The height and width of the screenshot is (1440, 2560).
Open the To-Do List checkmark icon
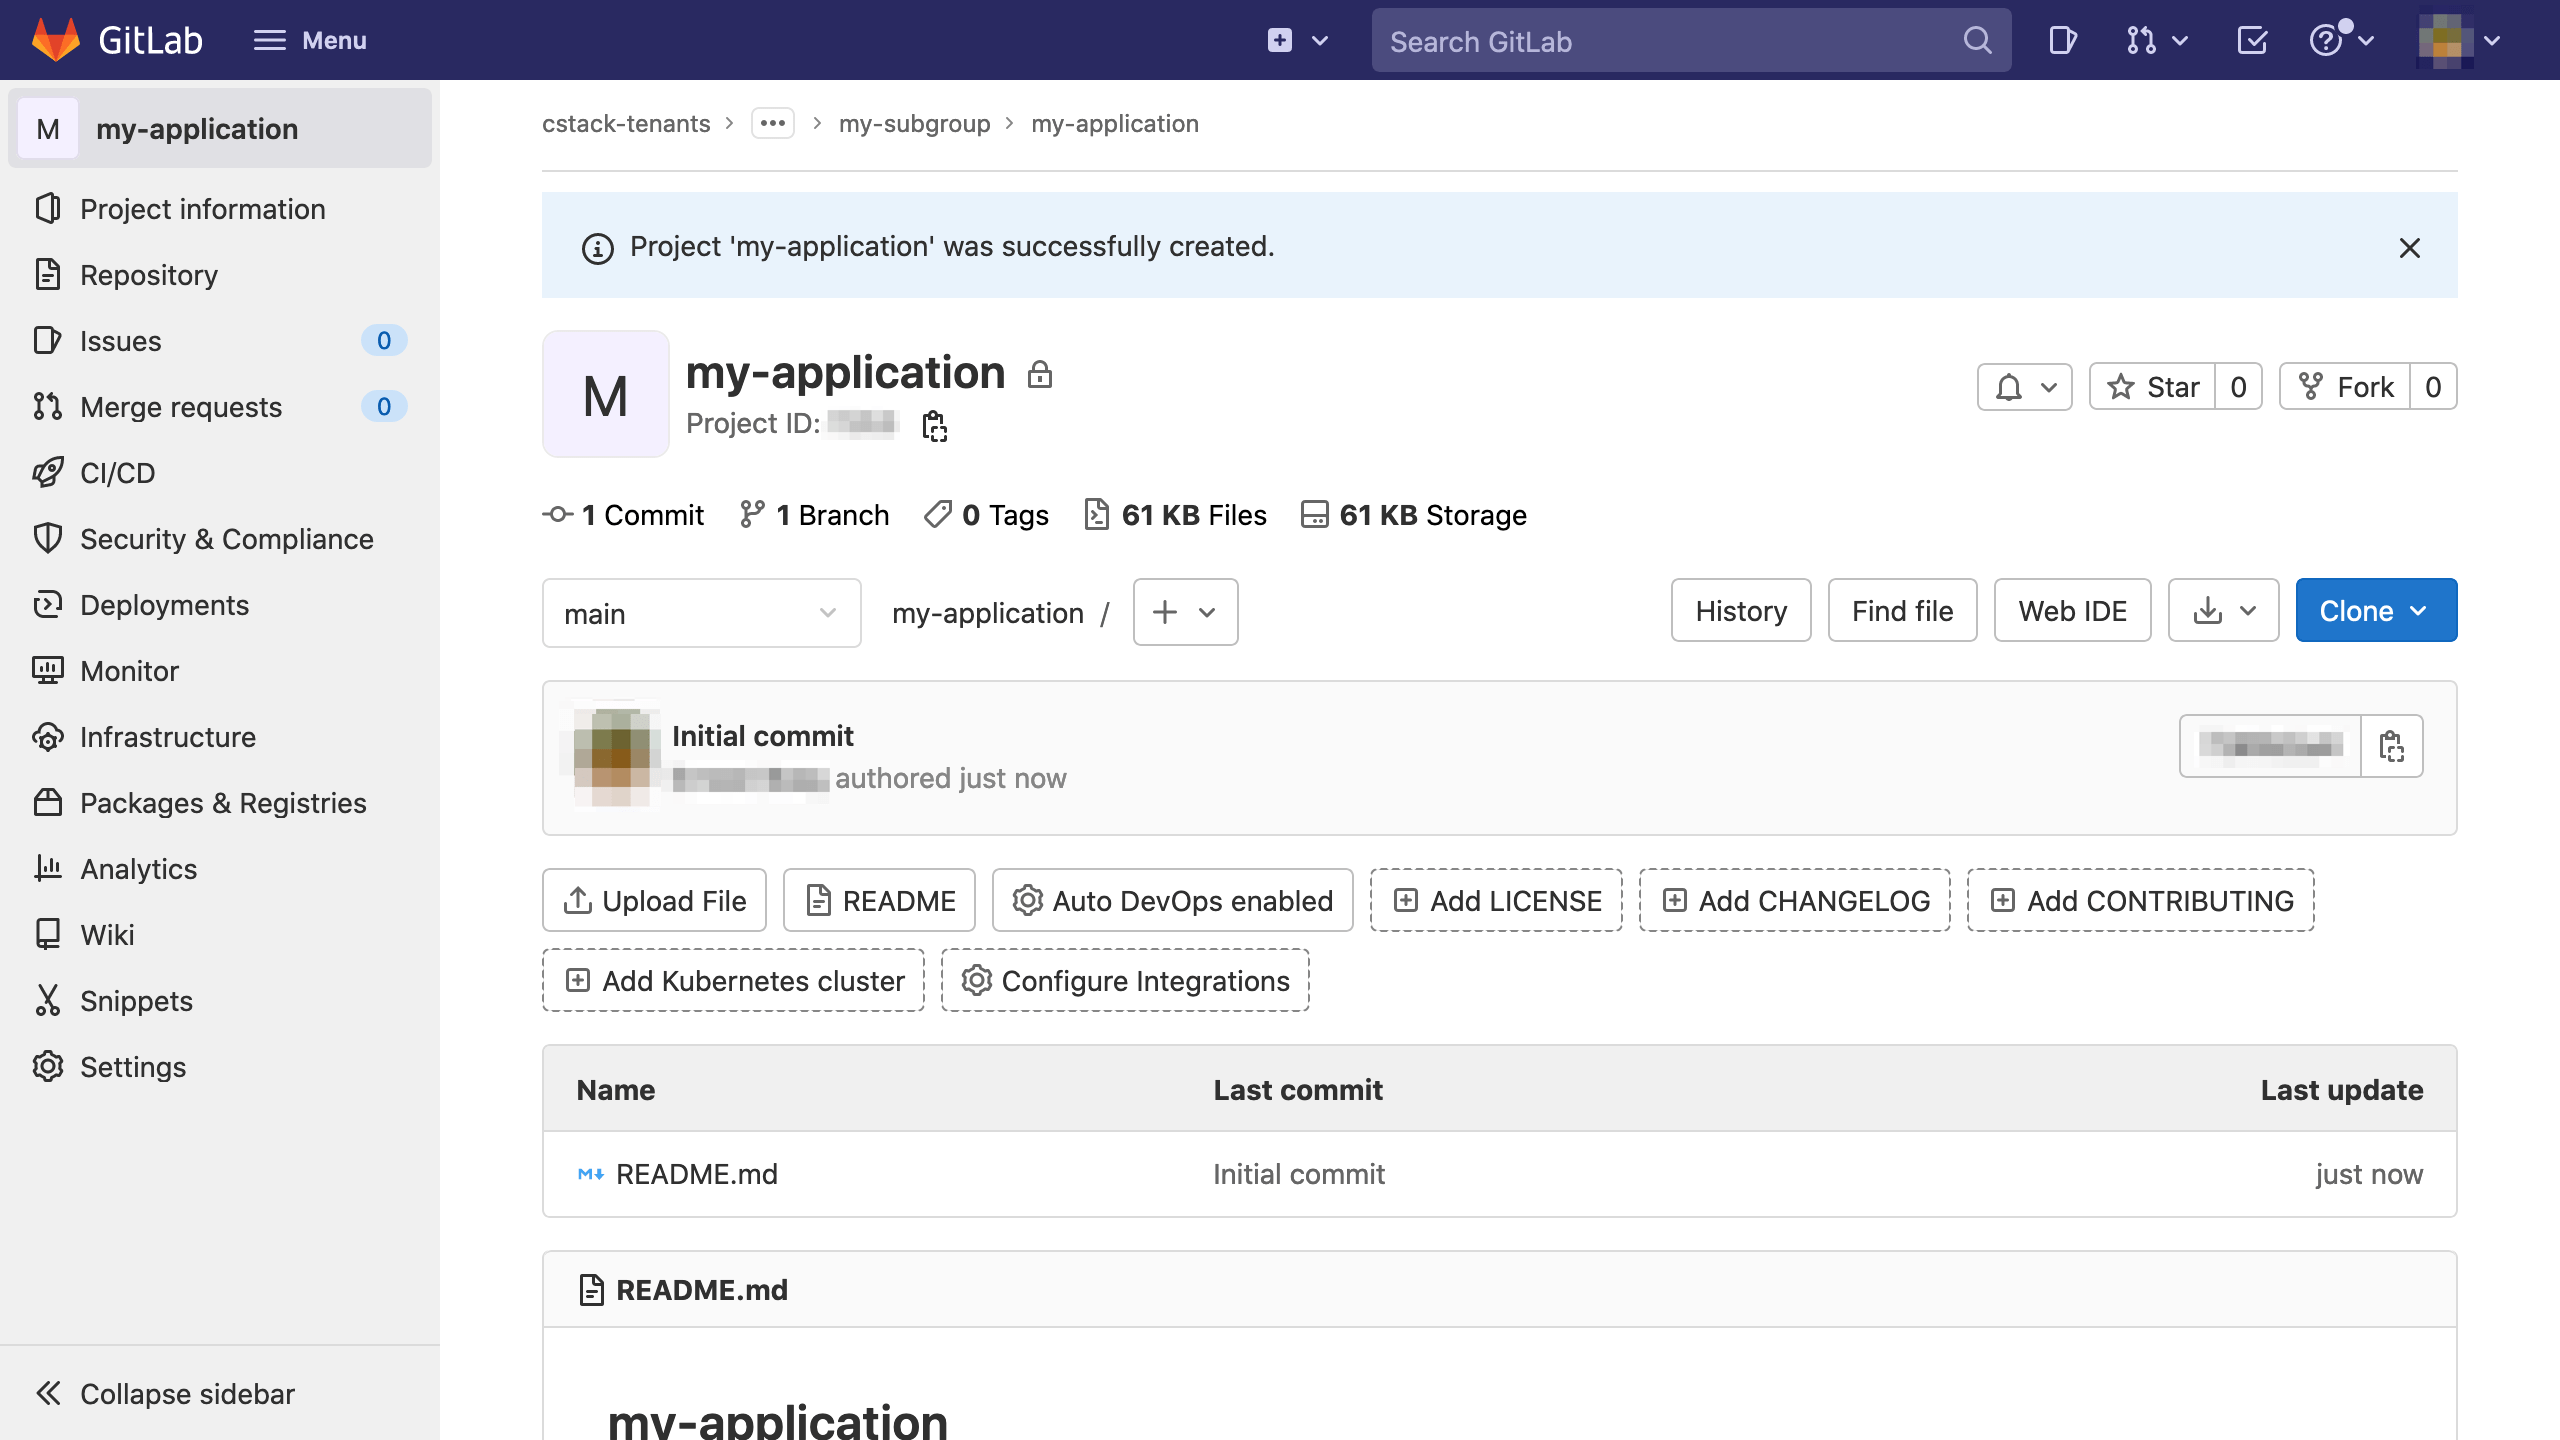(x=2251, y=40)
